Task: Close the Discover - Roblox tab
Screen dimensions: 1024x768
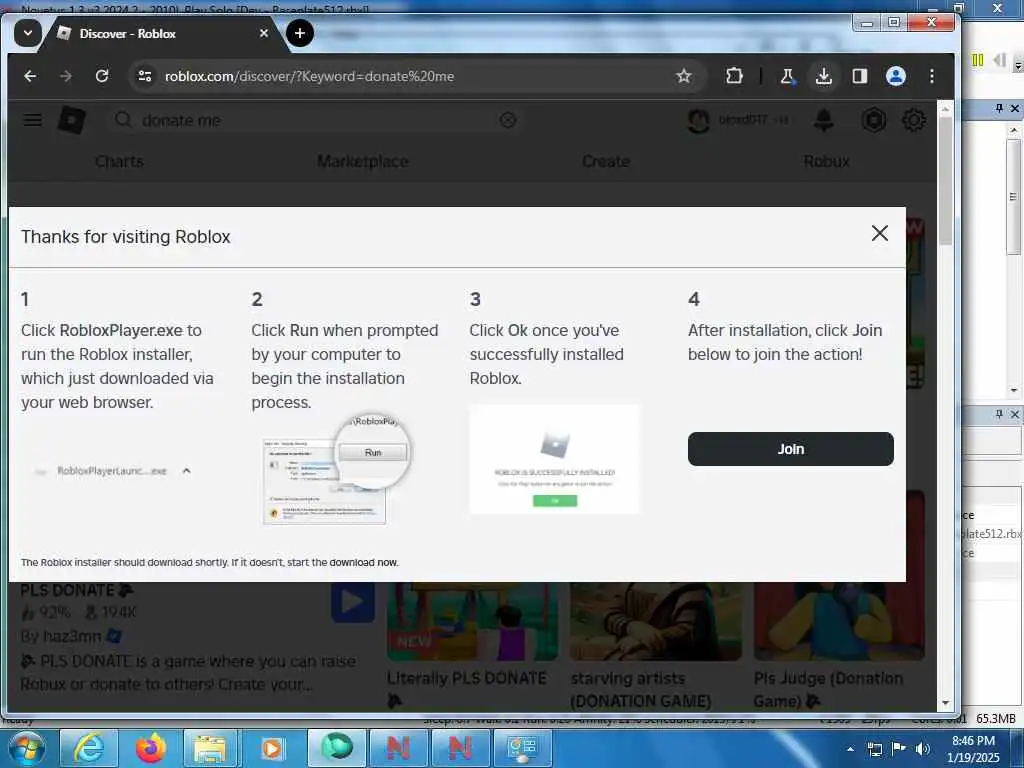Action: point(264,33)
